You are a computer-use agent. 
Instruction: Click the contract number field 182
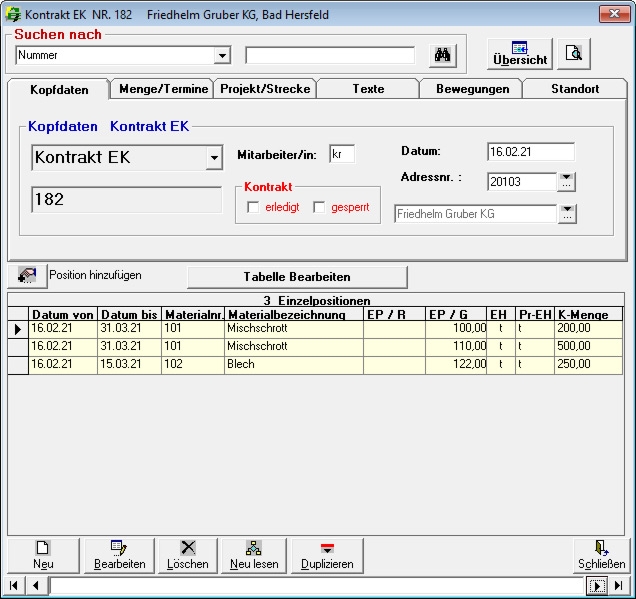tap(127, 200)
